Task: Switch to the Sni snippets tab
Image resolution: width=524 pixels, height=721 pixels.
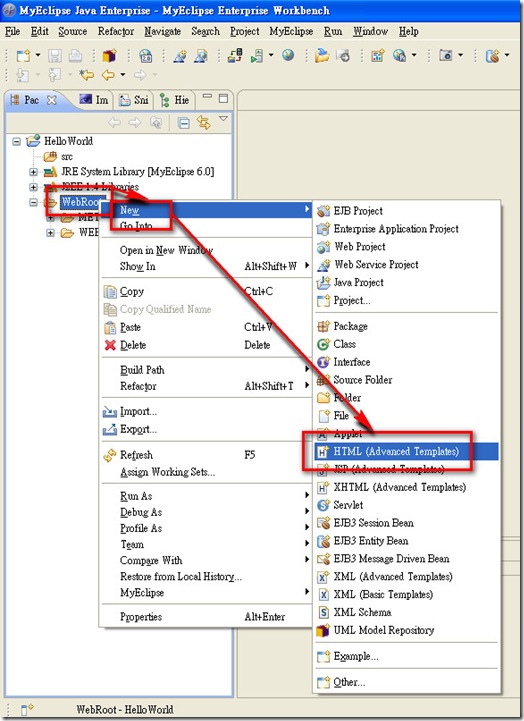Action: (x=134, y=100)
